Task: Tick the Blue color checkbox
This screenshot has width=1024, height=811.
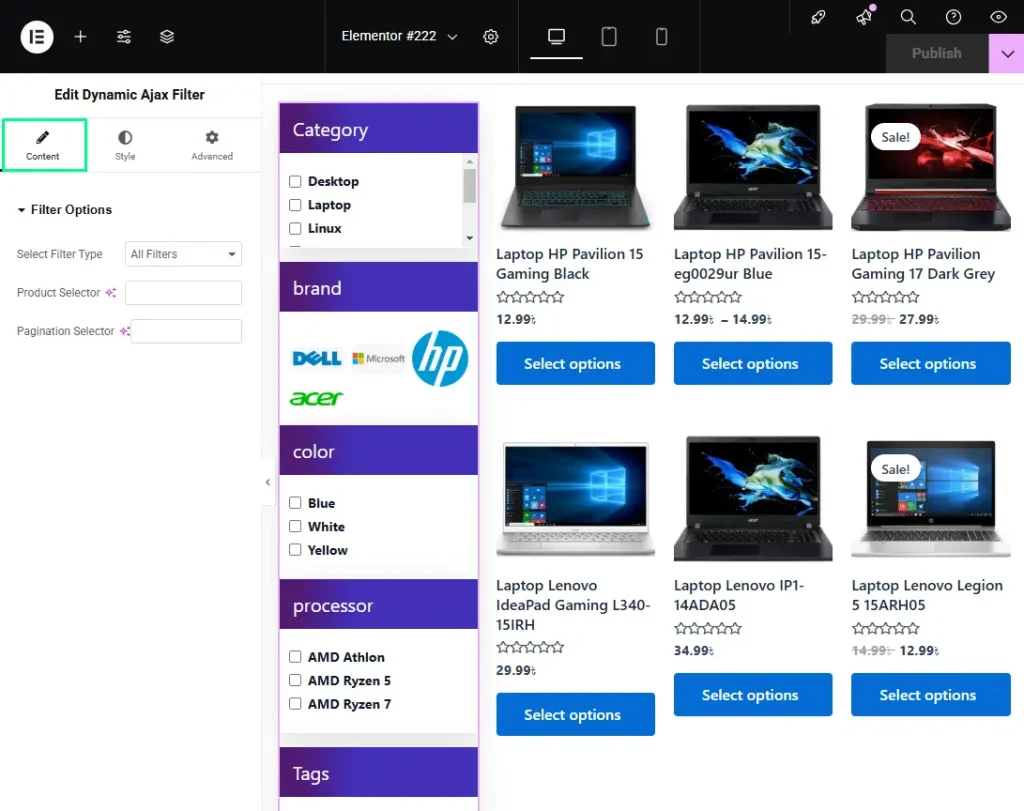Action: [295, 503]
